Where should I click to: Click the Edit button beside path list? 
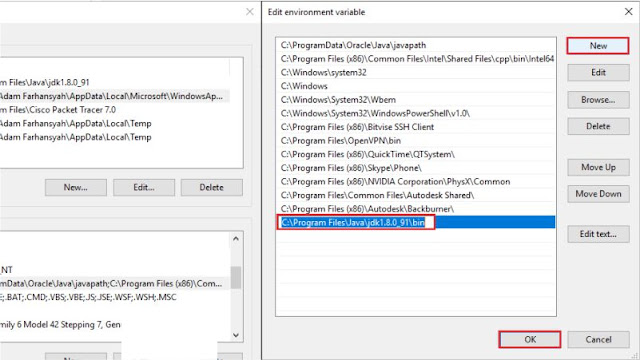598,73
